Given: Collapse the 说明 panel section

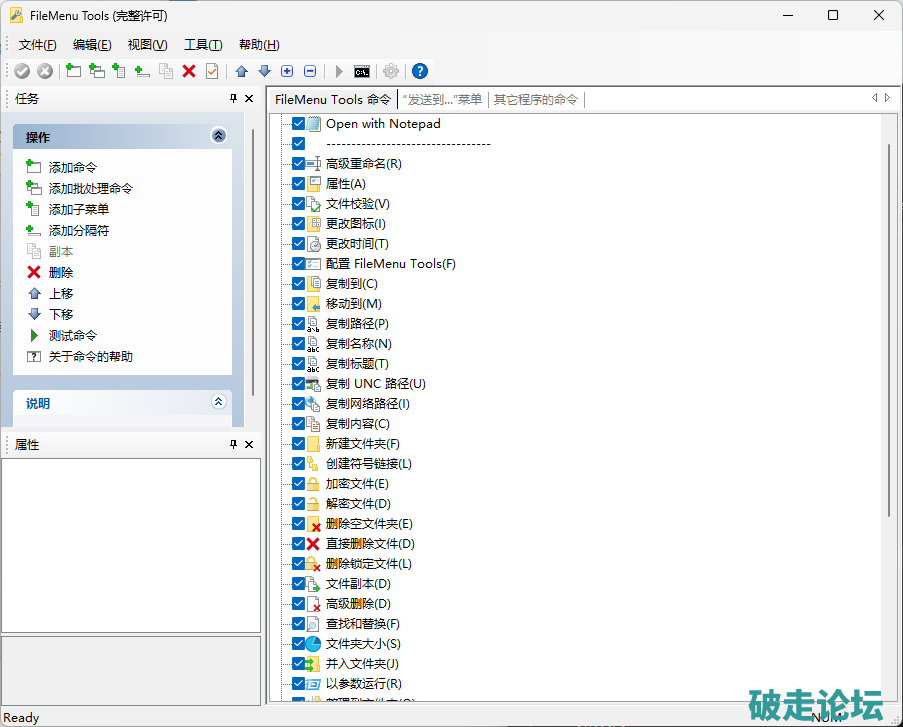Looking at the screenshot, I should click(x=219, y=402).
